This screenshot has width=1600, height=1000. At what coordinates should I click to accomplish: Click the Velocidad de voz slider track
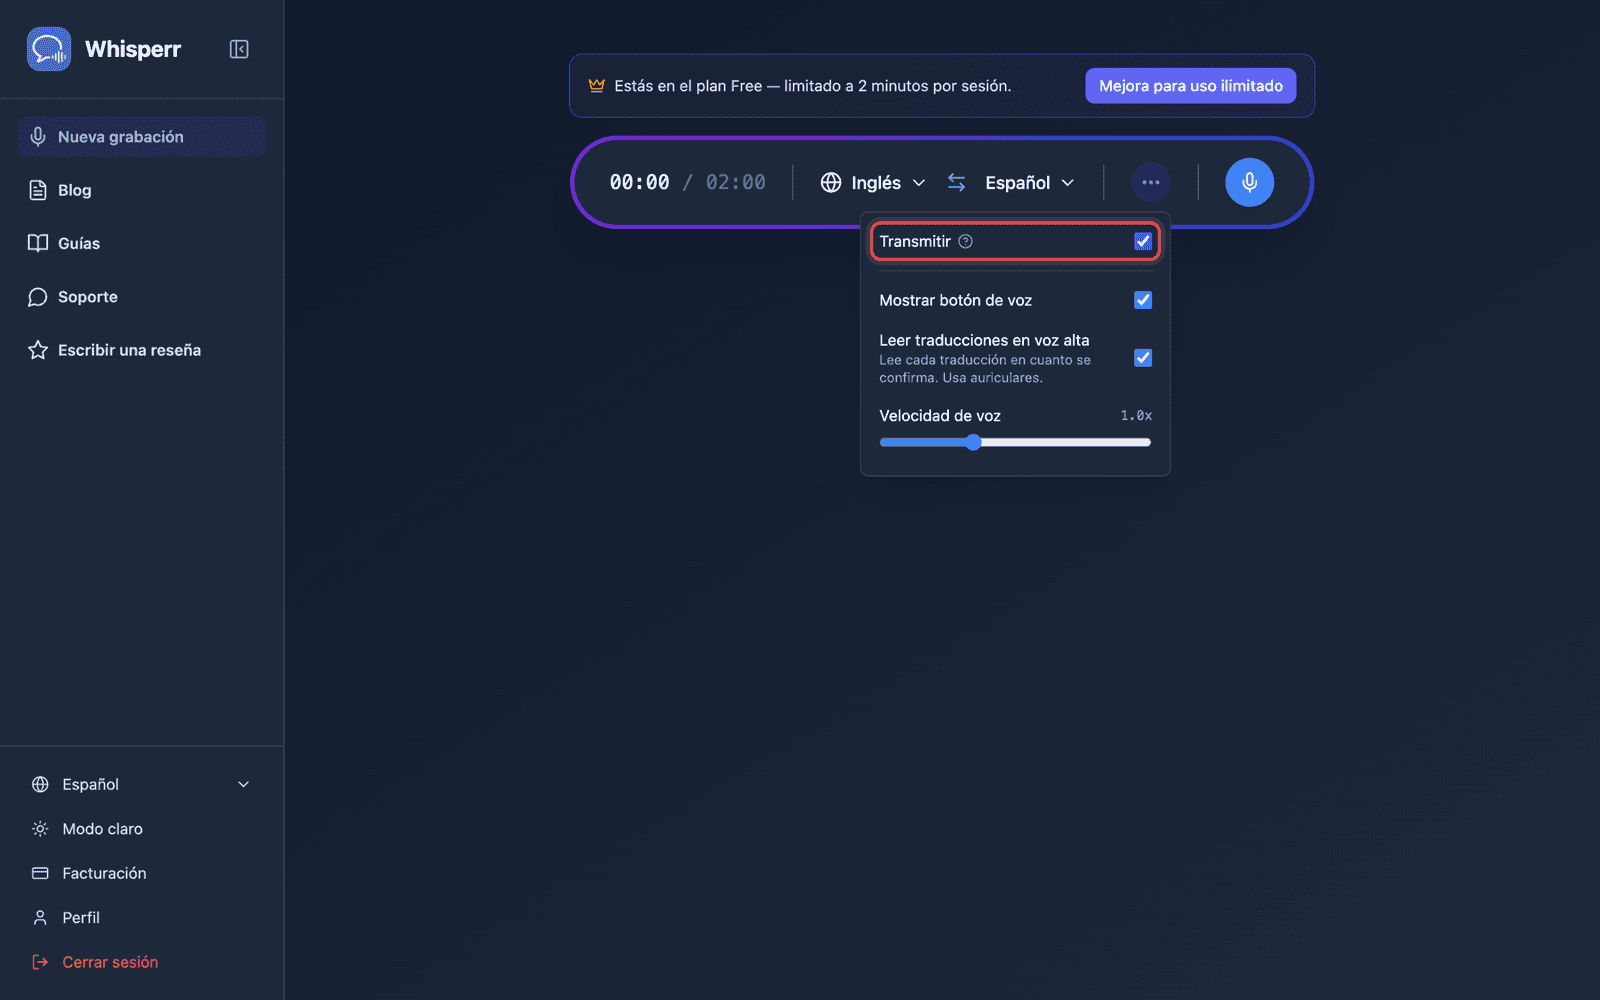pos(1015,442)
